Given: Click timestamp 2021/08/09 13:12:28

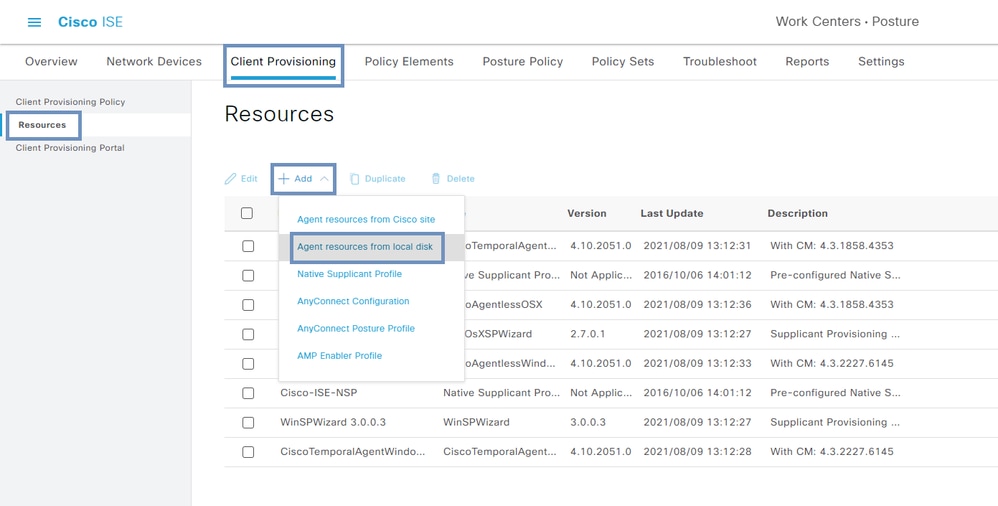Looking at the screenshot, I should [x=698, y=452].
